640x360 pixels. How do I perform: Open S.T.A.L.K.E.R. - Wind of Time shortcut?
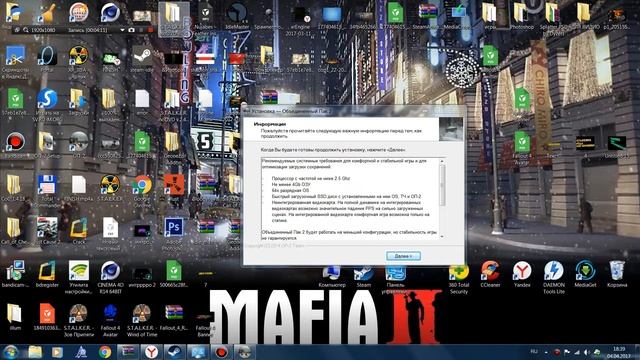[142, 319]
